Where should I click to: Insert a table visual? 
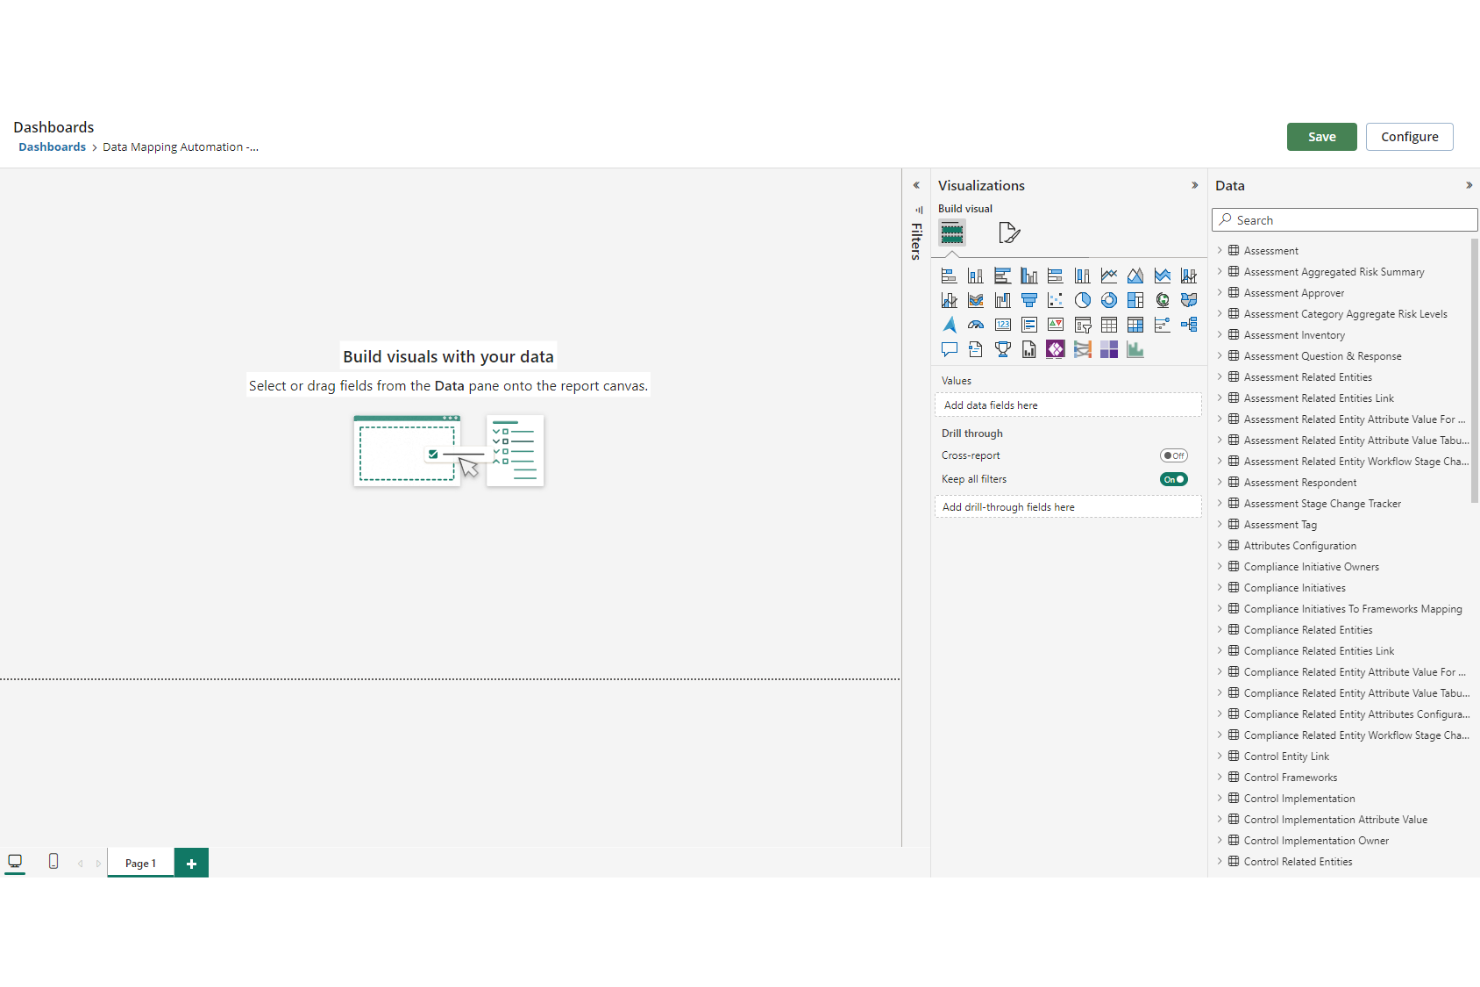[1109, 324]
